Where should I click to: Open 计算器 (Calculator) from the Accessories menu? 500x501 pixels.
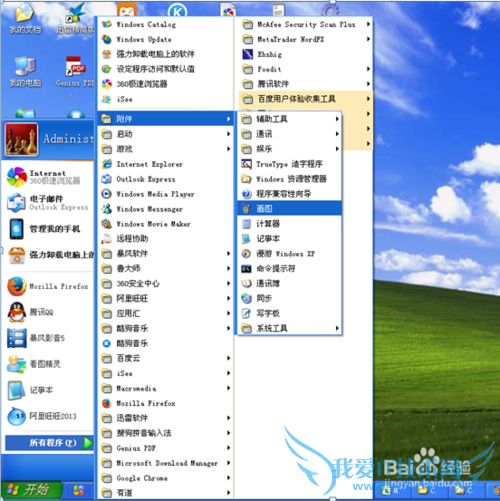click(289, 223)
